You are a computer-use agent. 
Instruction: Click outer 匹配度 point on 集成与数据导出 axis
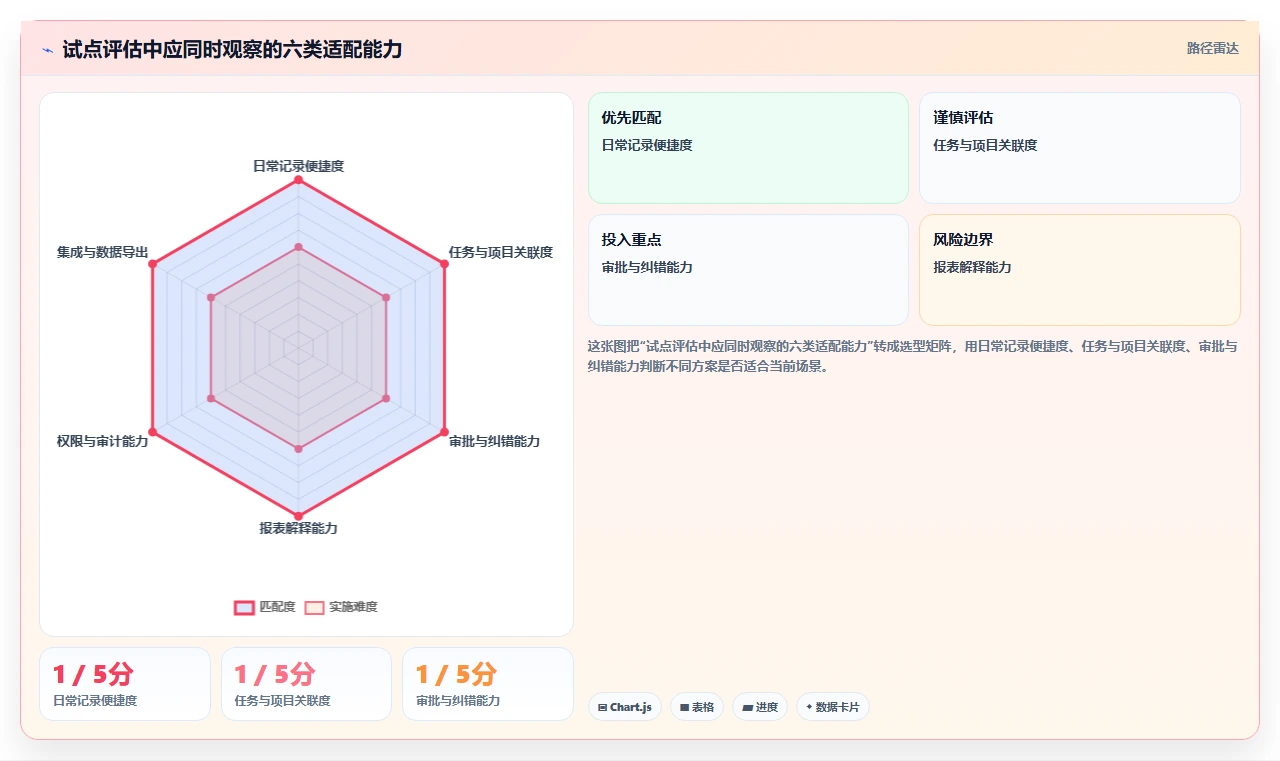tap(152, 263)
